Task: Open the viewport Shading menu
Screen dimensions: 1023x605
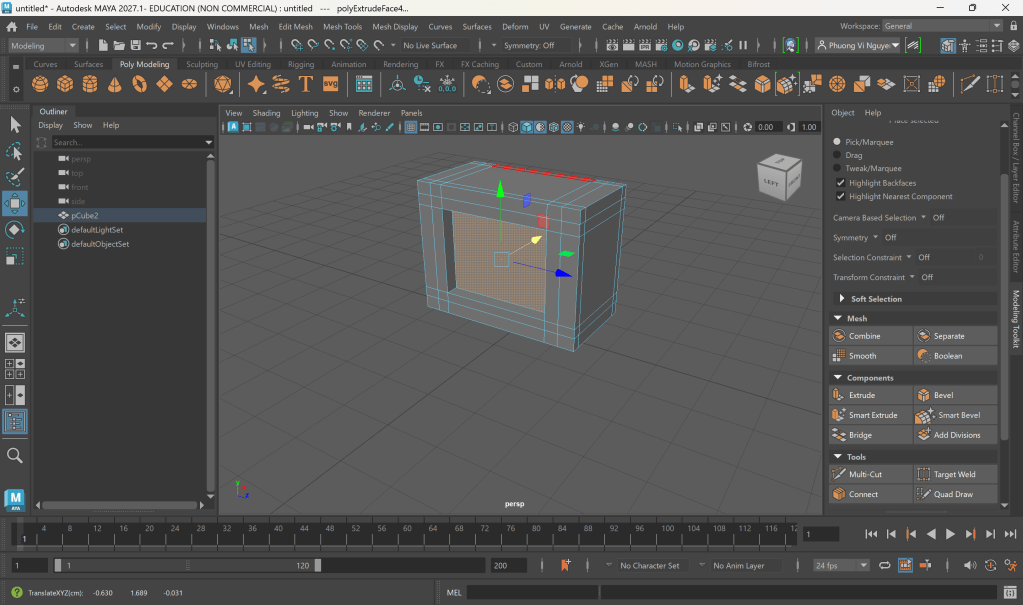Action: (266, 113)
